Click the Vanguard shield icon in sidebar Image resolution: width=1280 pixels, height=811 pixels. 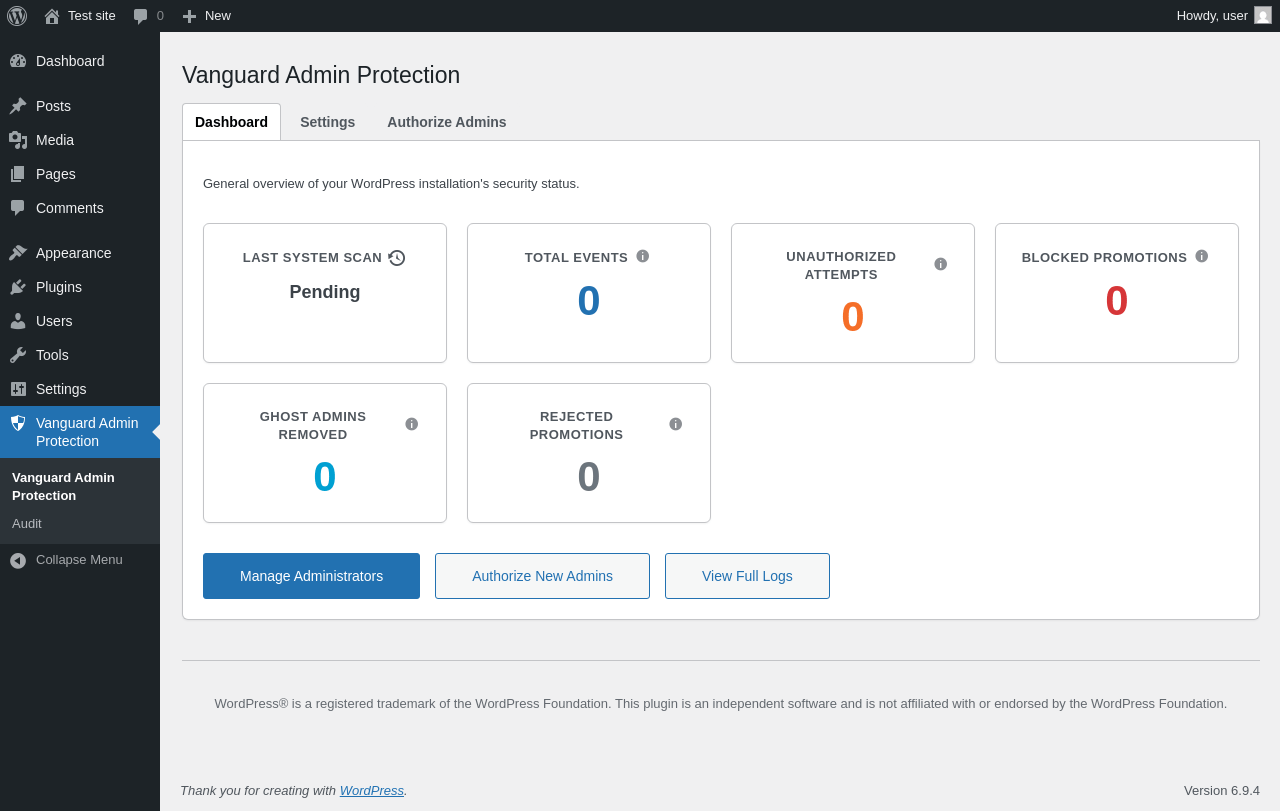[x=18, y=423]
